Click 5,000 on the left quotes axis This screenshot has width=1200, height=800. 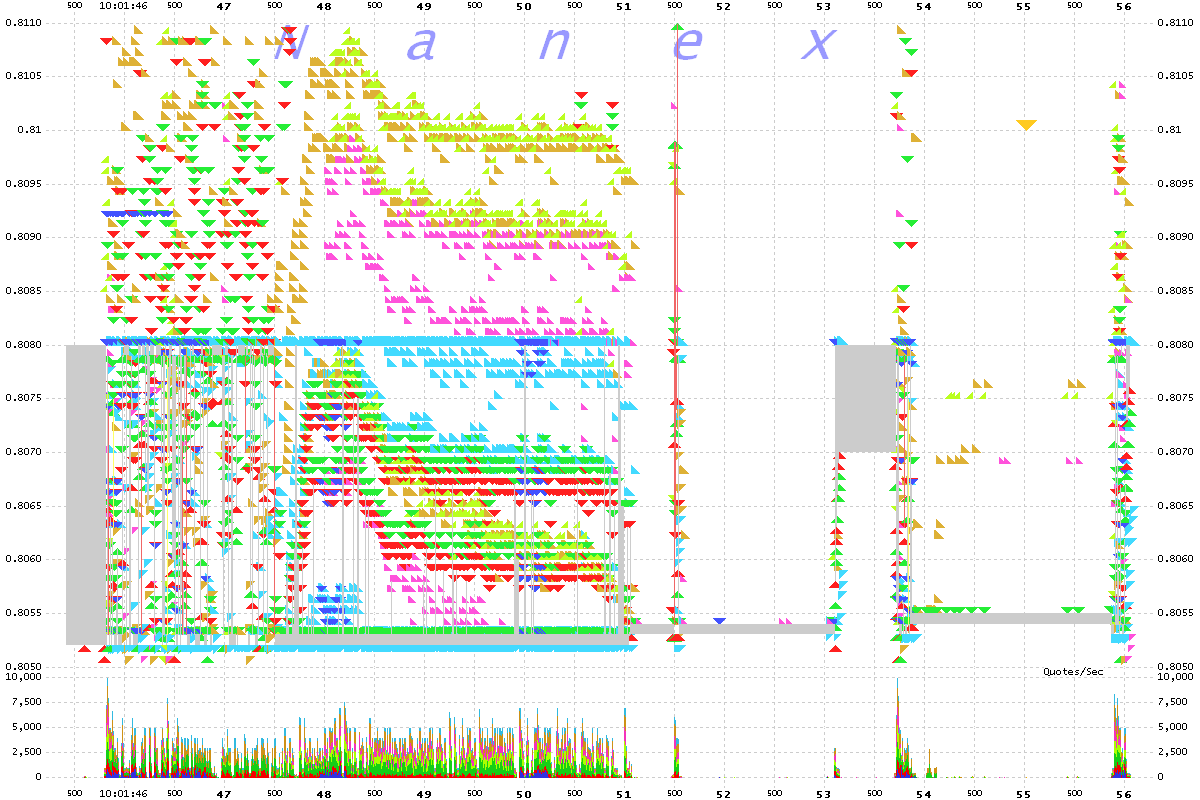28,727
